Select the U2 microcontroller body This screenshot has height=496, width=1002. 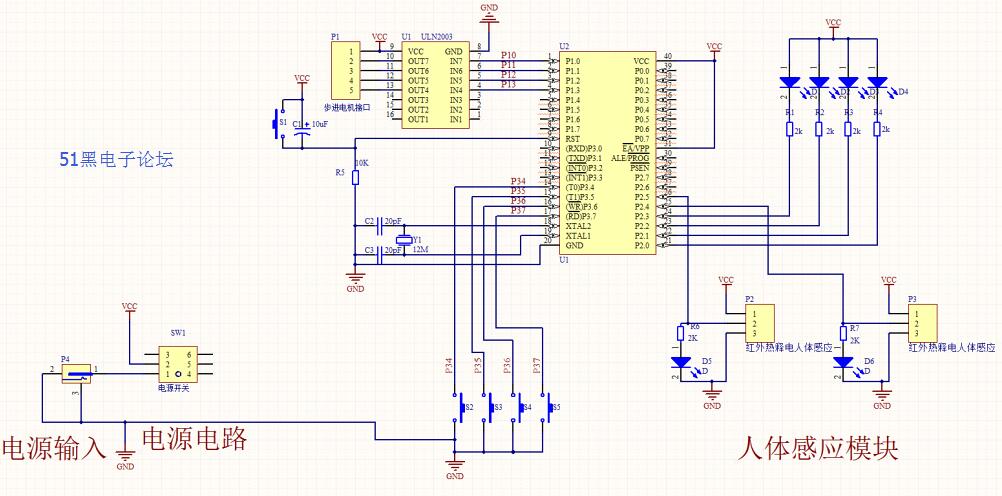point(608,153)
